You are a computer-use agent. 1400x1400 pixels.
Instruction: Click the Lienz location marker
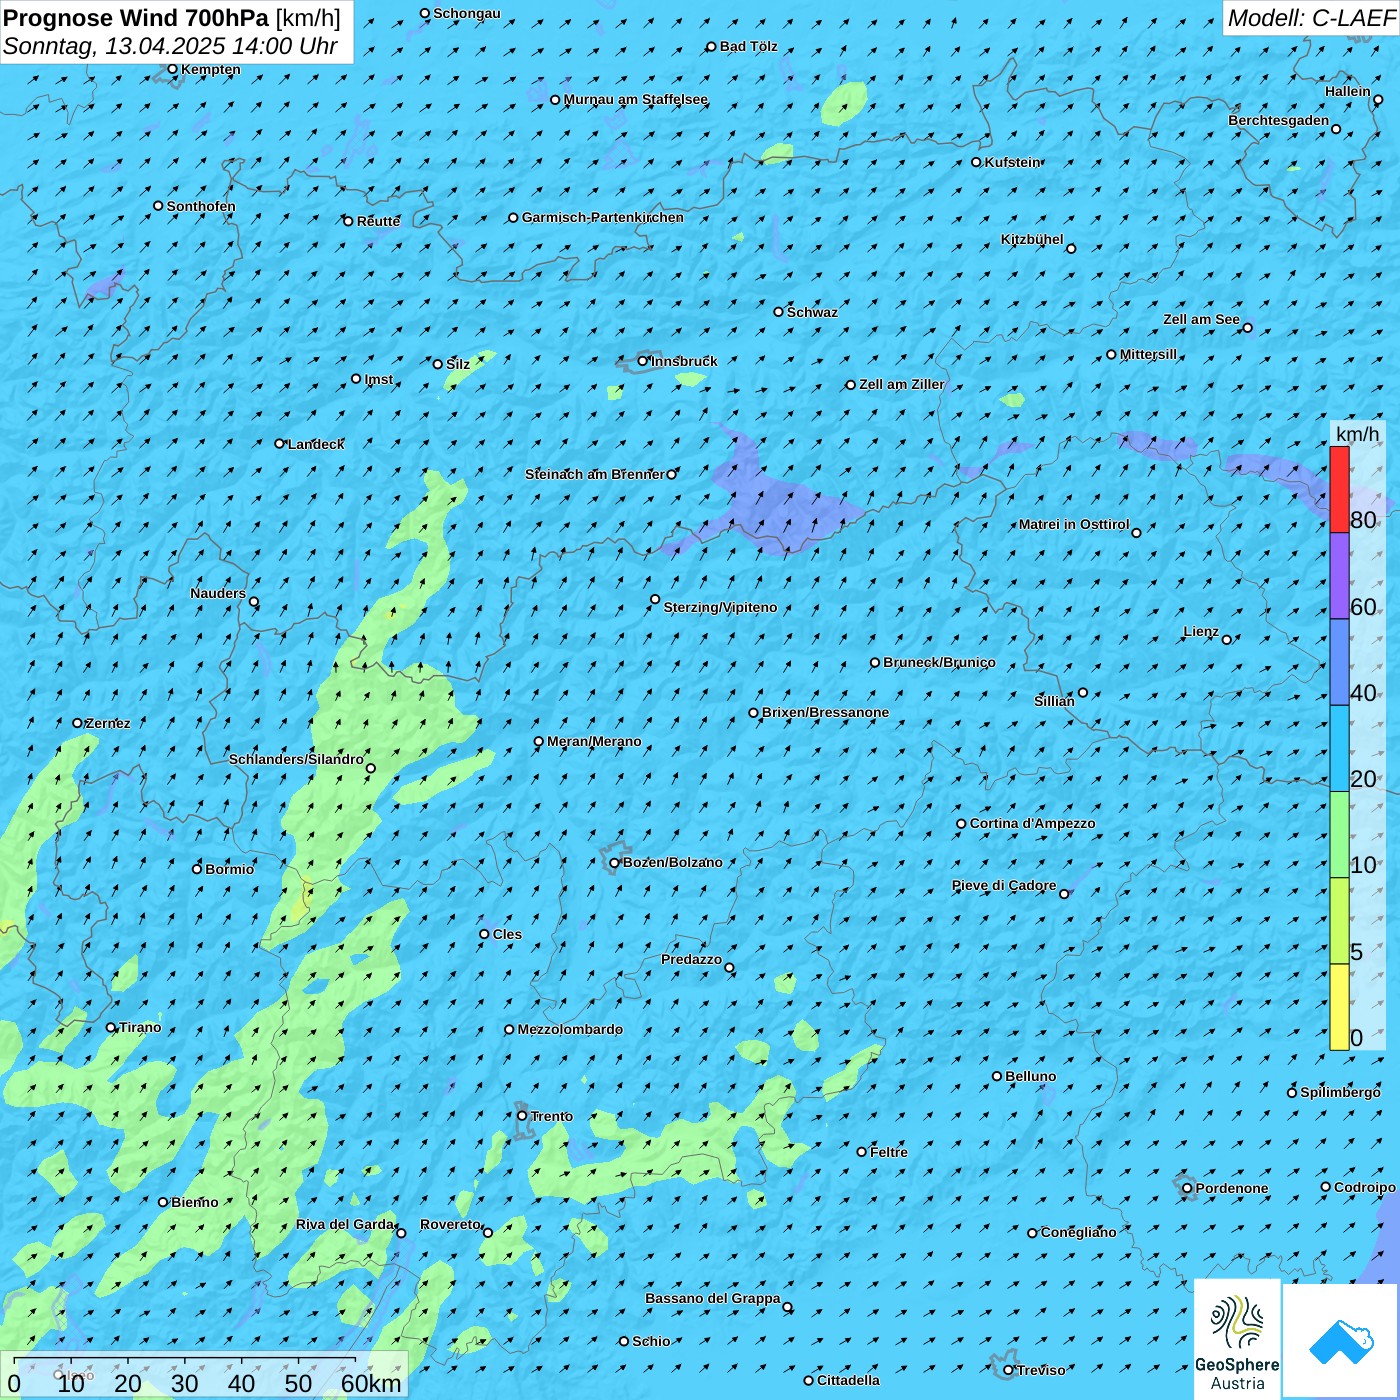(x=1227, y=640)
